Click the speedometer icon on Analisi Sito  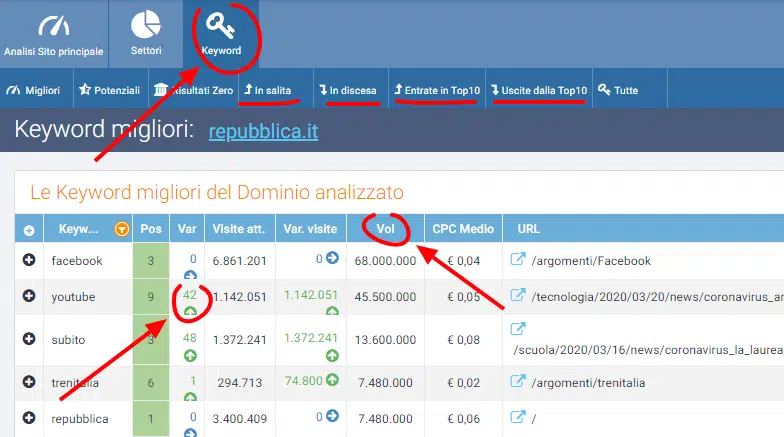pyautogui.click(x=54, y=26)
